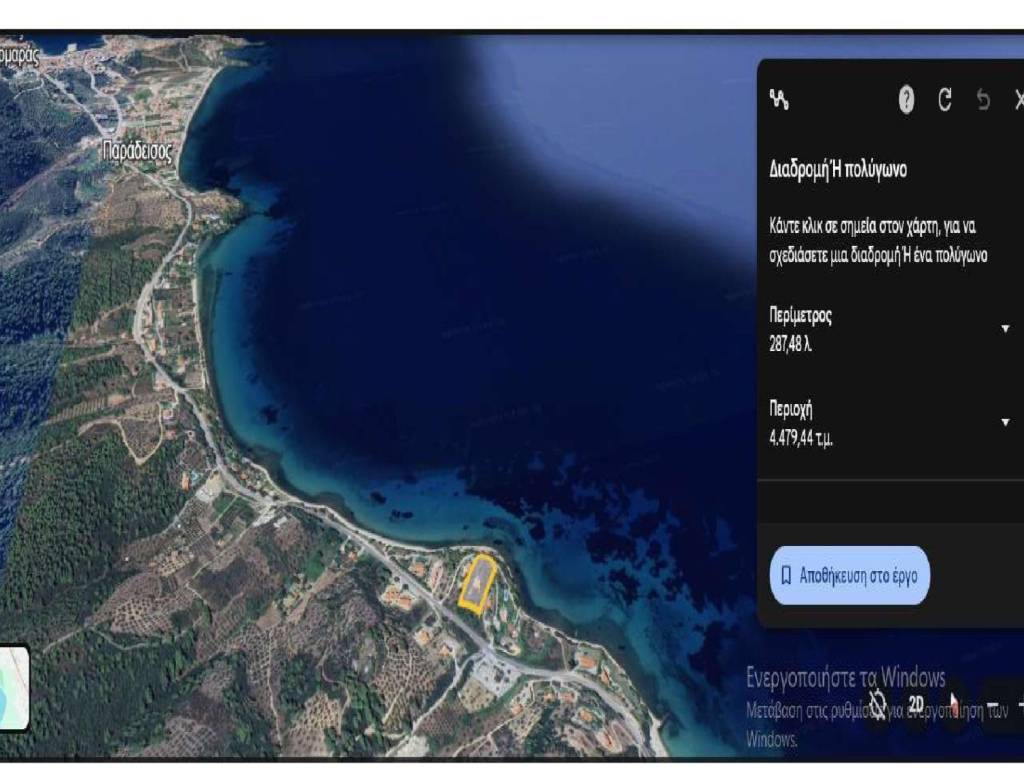Open the measurement help question mark
This screenshot has height=768, width=1024.
click(x=906, y=99)
